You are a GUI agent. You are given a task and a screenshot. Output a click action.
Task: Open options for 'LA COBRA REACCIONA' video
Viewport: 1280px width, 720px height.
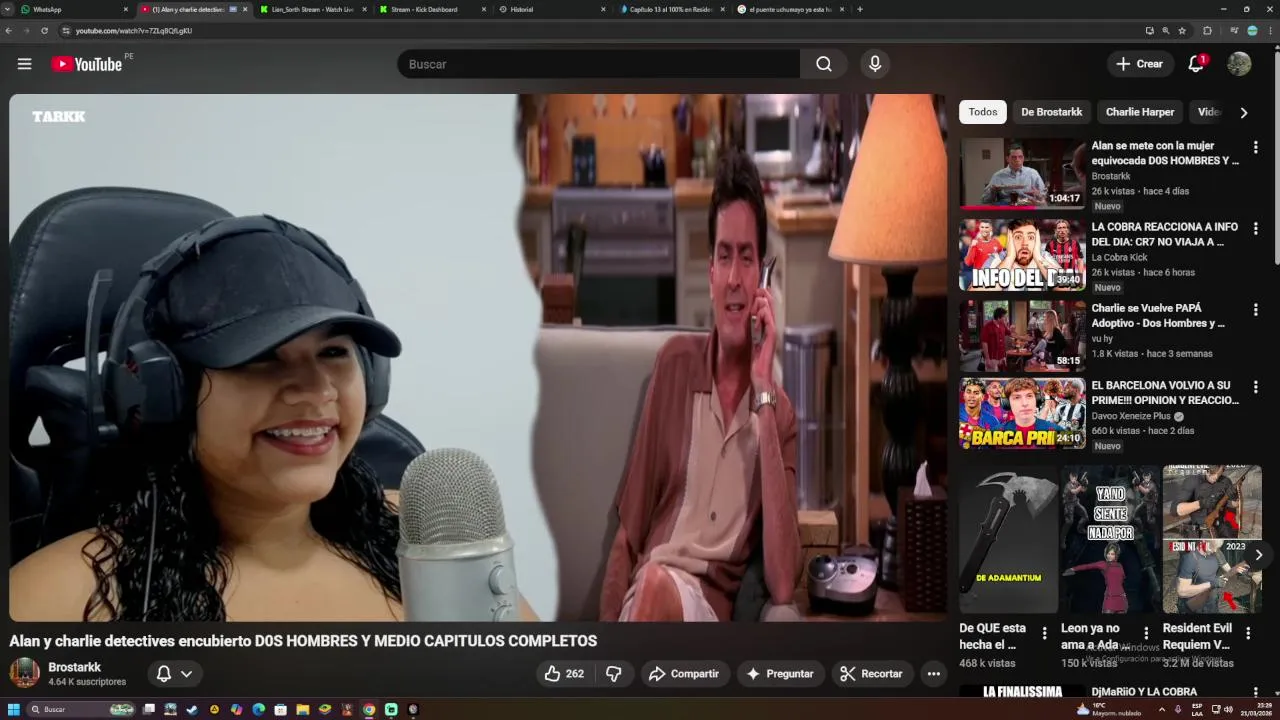(x=1255, y=228)
